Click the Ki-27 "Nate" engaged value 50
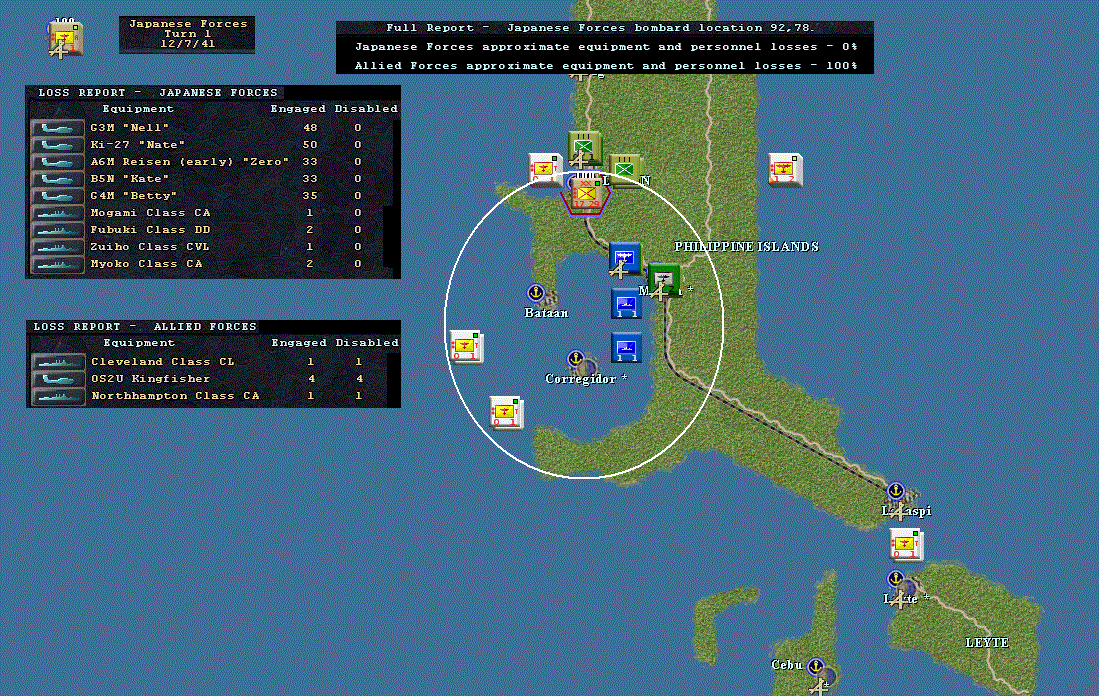 coord(309,144)
